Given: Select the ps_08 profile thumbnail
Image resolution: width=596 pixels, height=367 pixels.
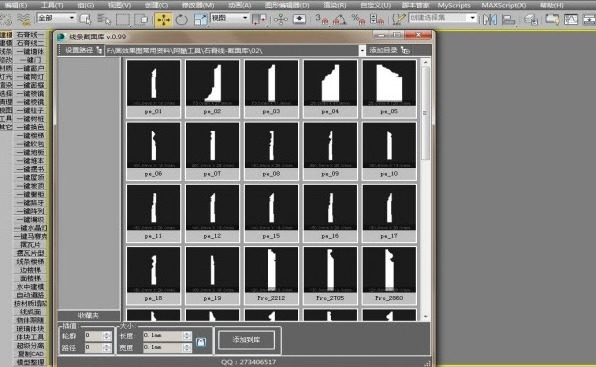Looking at the screenshot, I should point(271,151).
